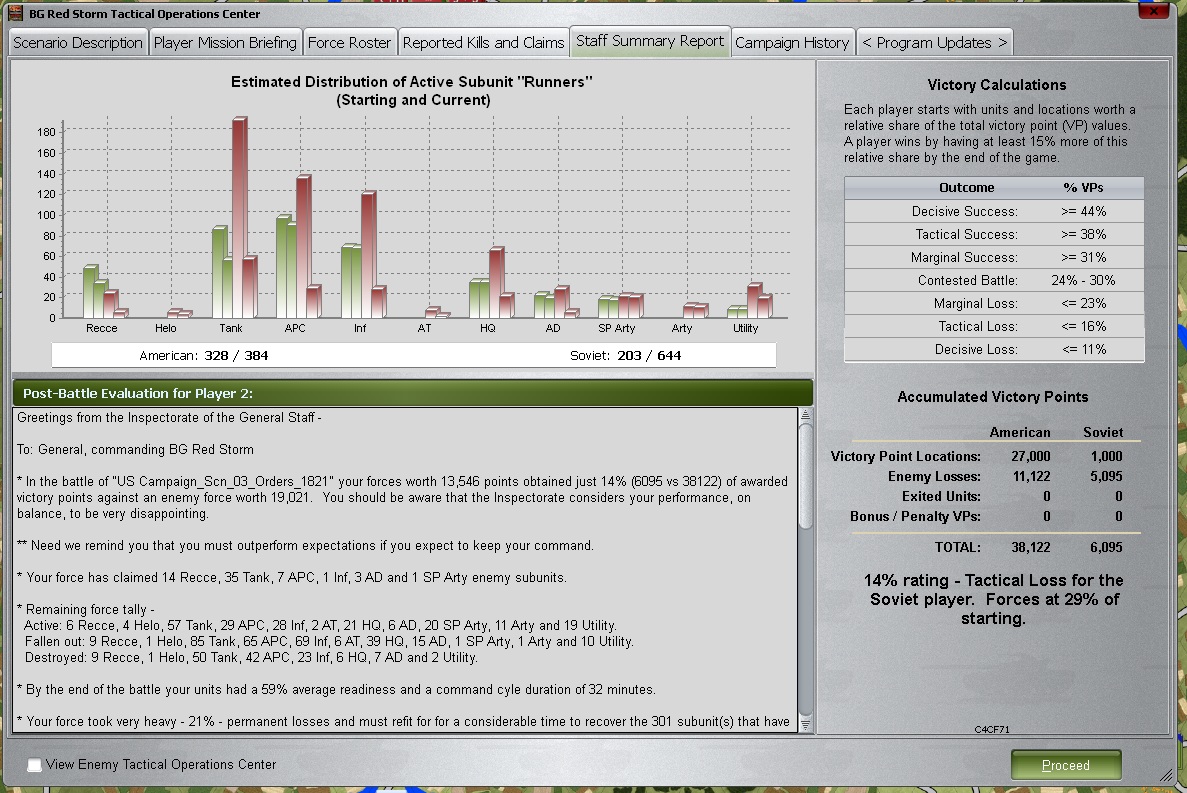Screen dimensions: 1187x793
Task: Click the Recce chart axis label
Action: [101, 328]
